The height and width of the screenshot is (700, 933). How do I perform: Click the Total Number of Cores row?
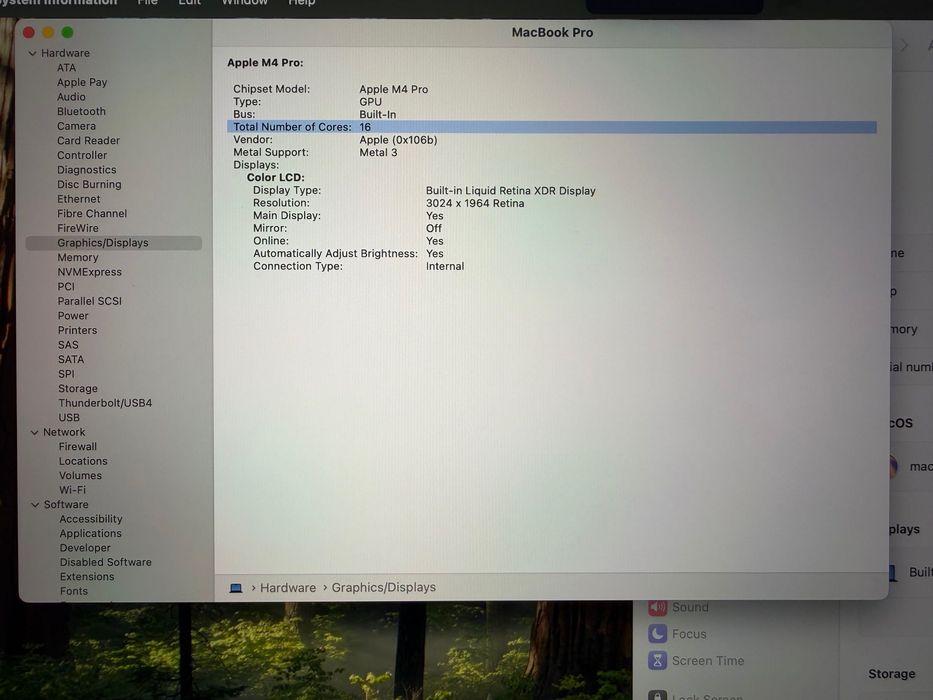[x=552, y=127]
